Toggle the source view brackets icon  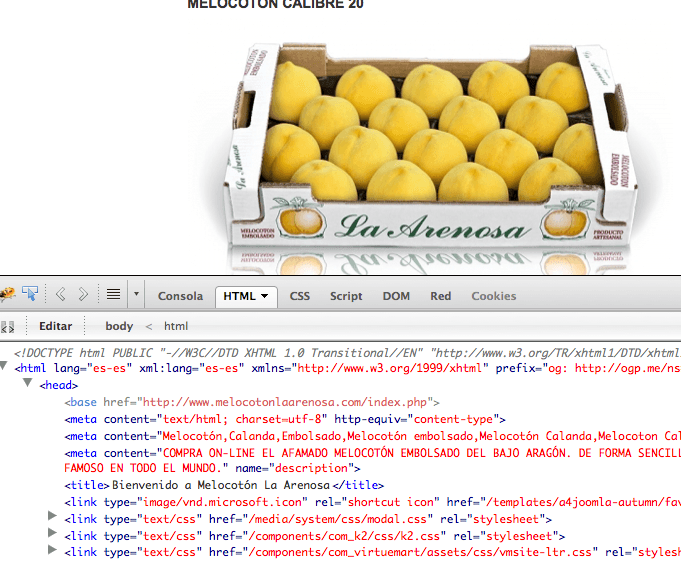point(7,327)
